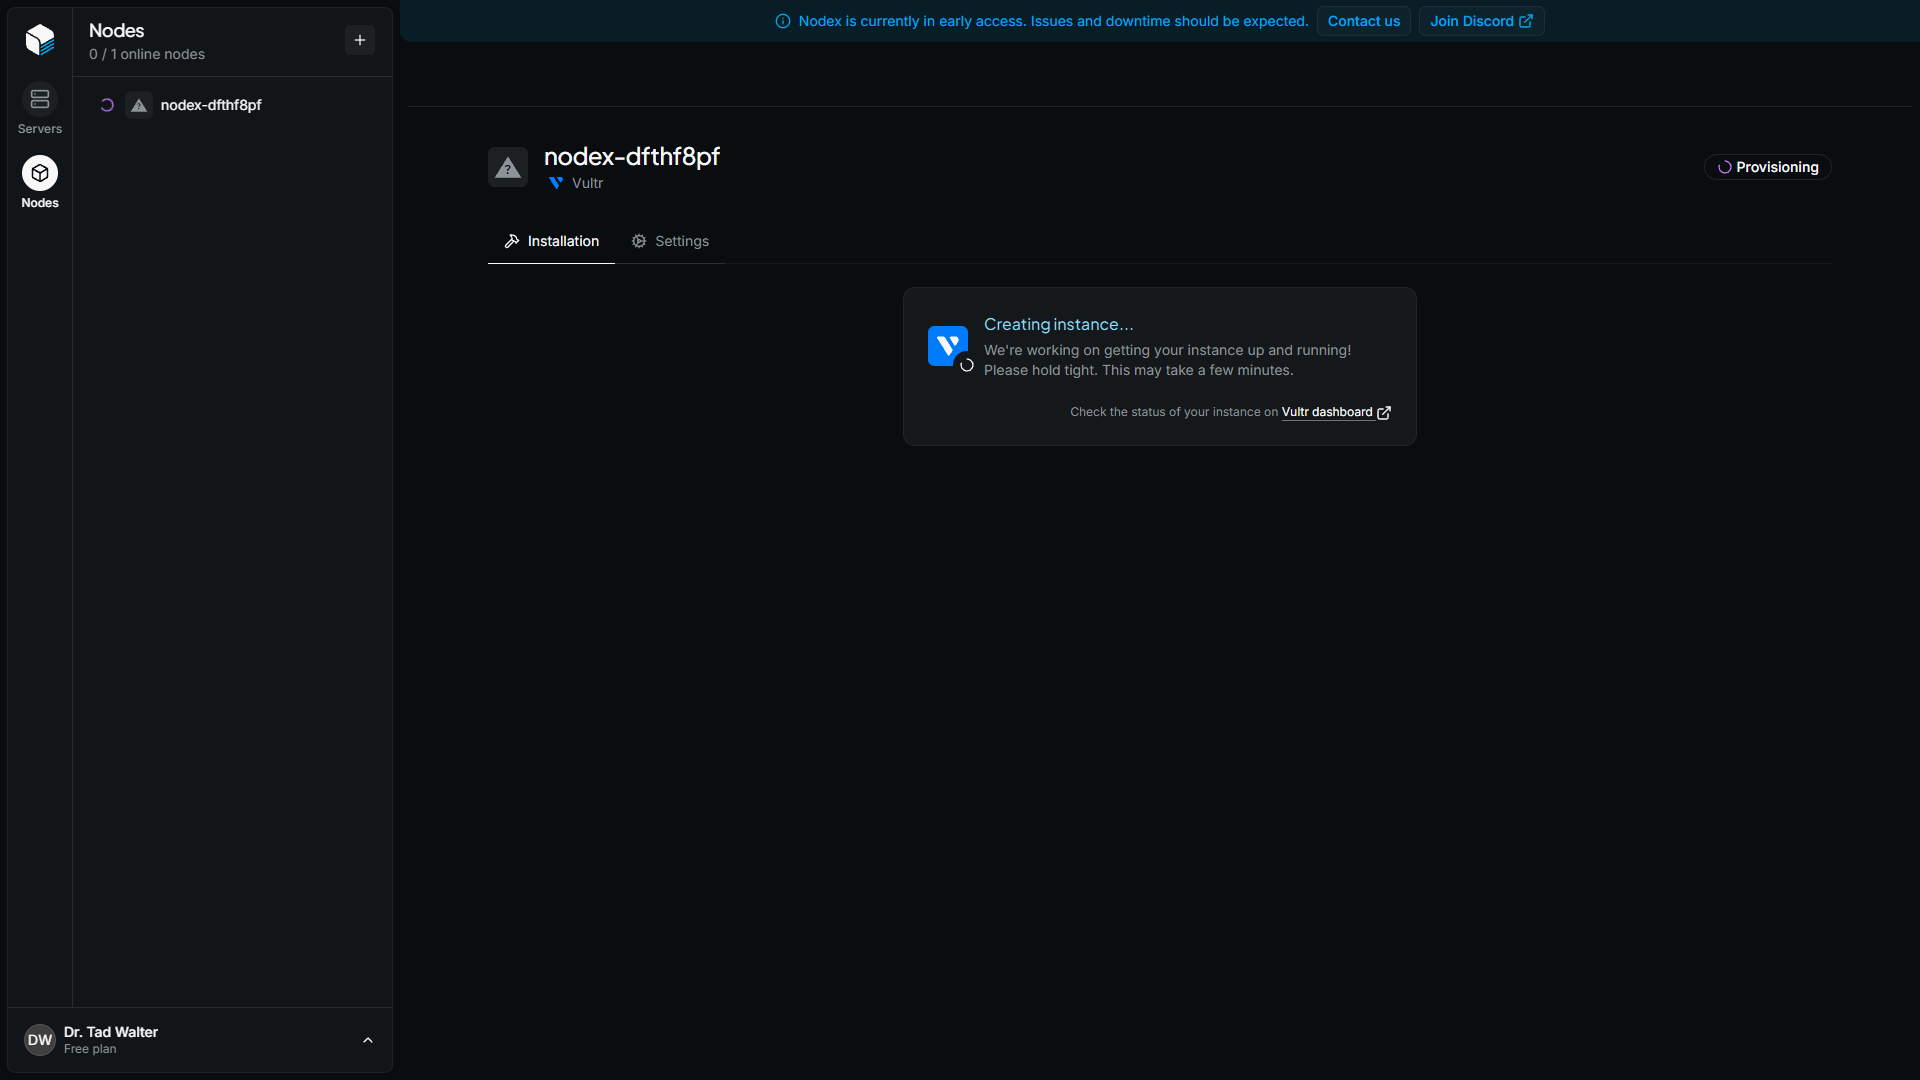1920x1080 pixels.
Task: Click the Contact us button
Action: pos(1364,21)
